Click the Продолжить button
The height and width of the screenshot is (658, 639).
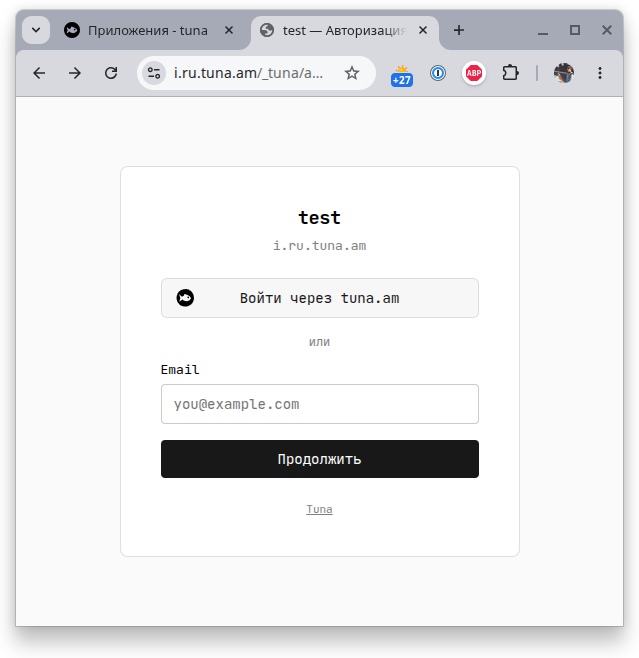(x=320, y=459)
